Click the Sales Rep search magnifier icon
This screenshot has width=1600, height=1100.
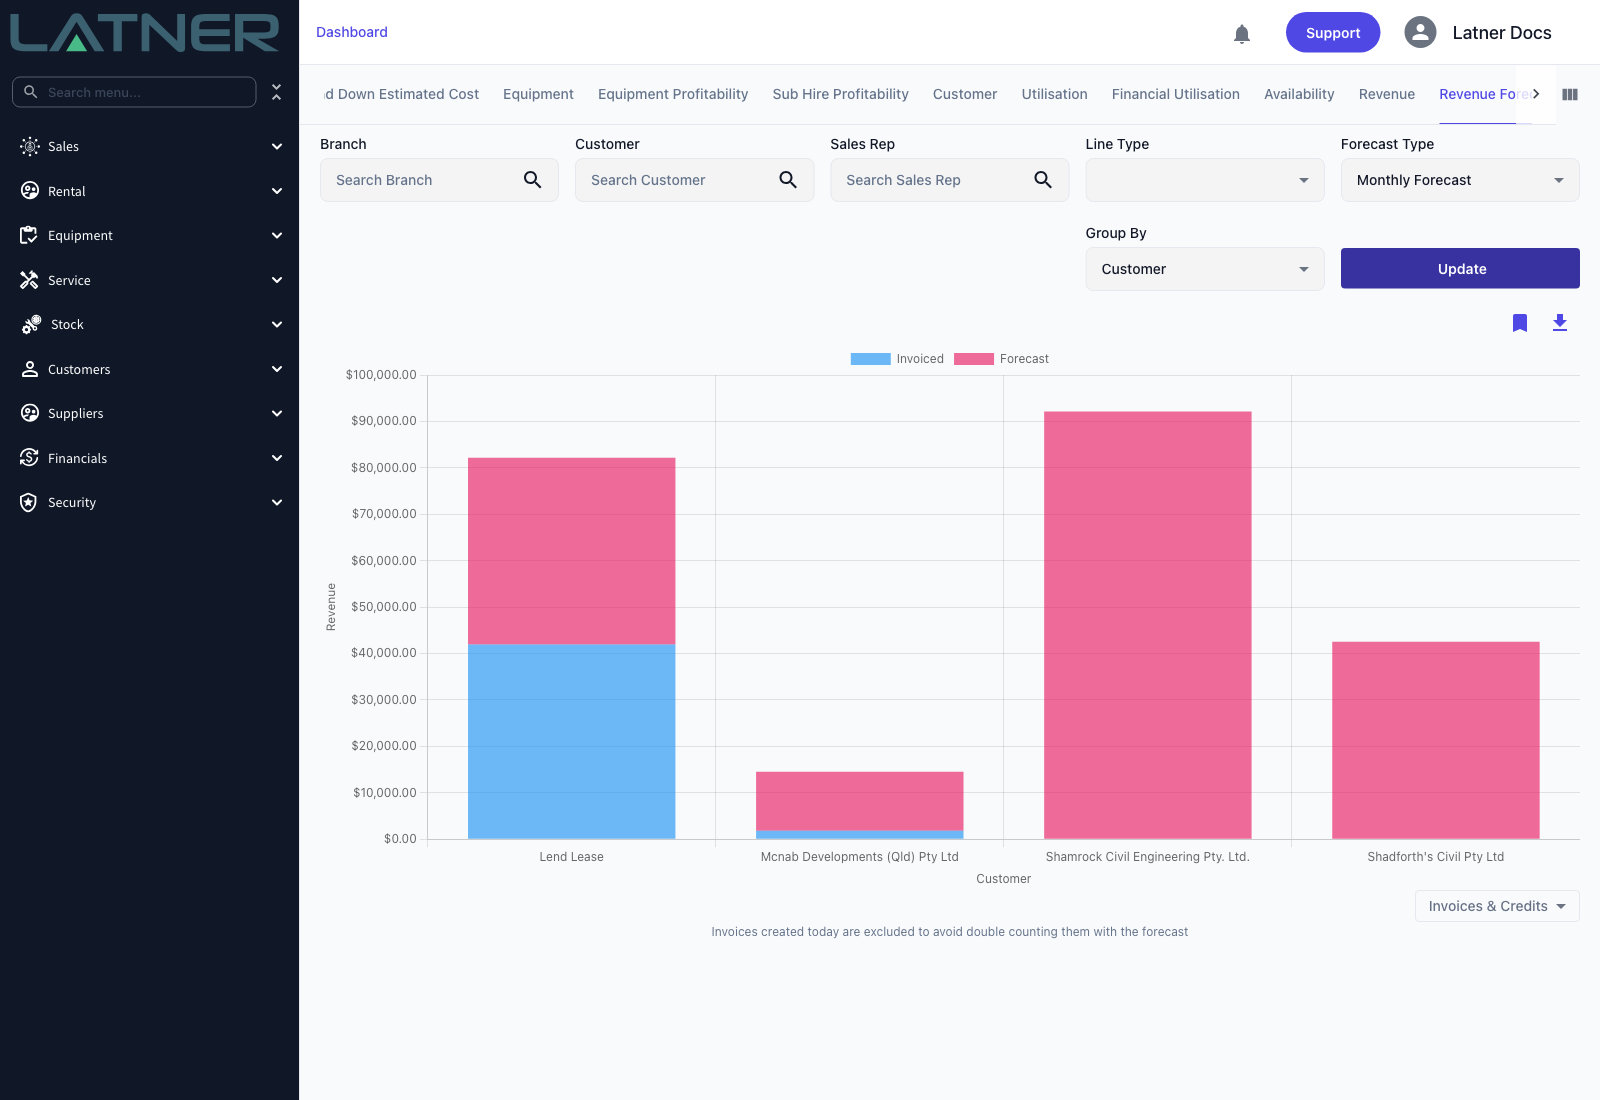(1043, 180)
